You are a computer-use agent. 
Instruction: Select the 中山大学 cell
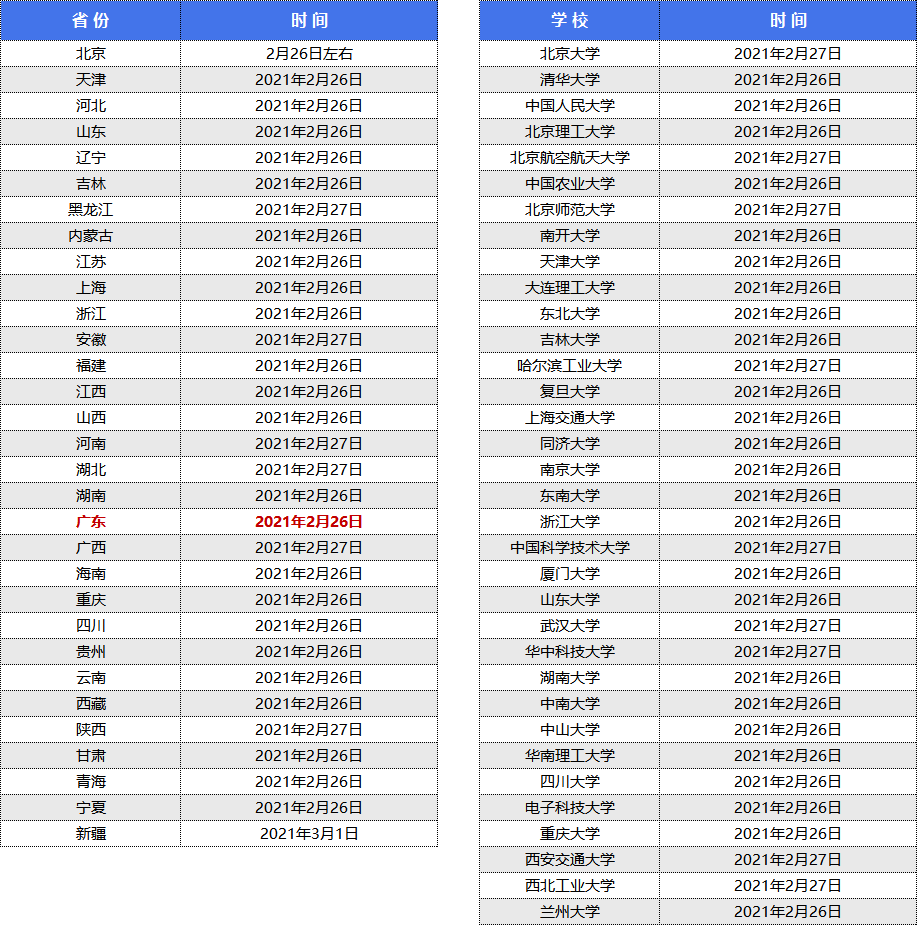[569, 729]
